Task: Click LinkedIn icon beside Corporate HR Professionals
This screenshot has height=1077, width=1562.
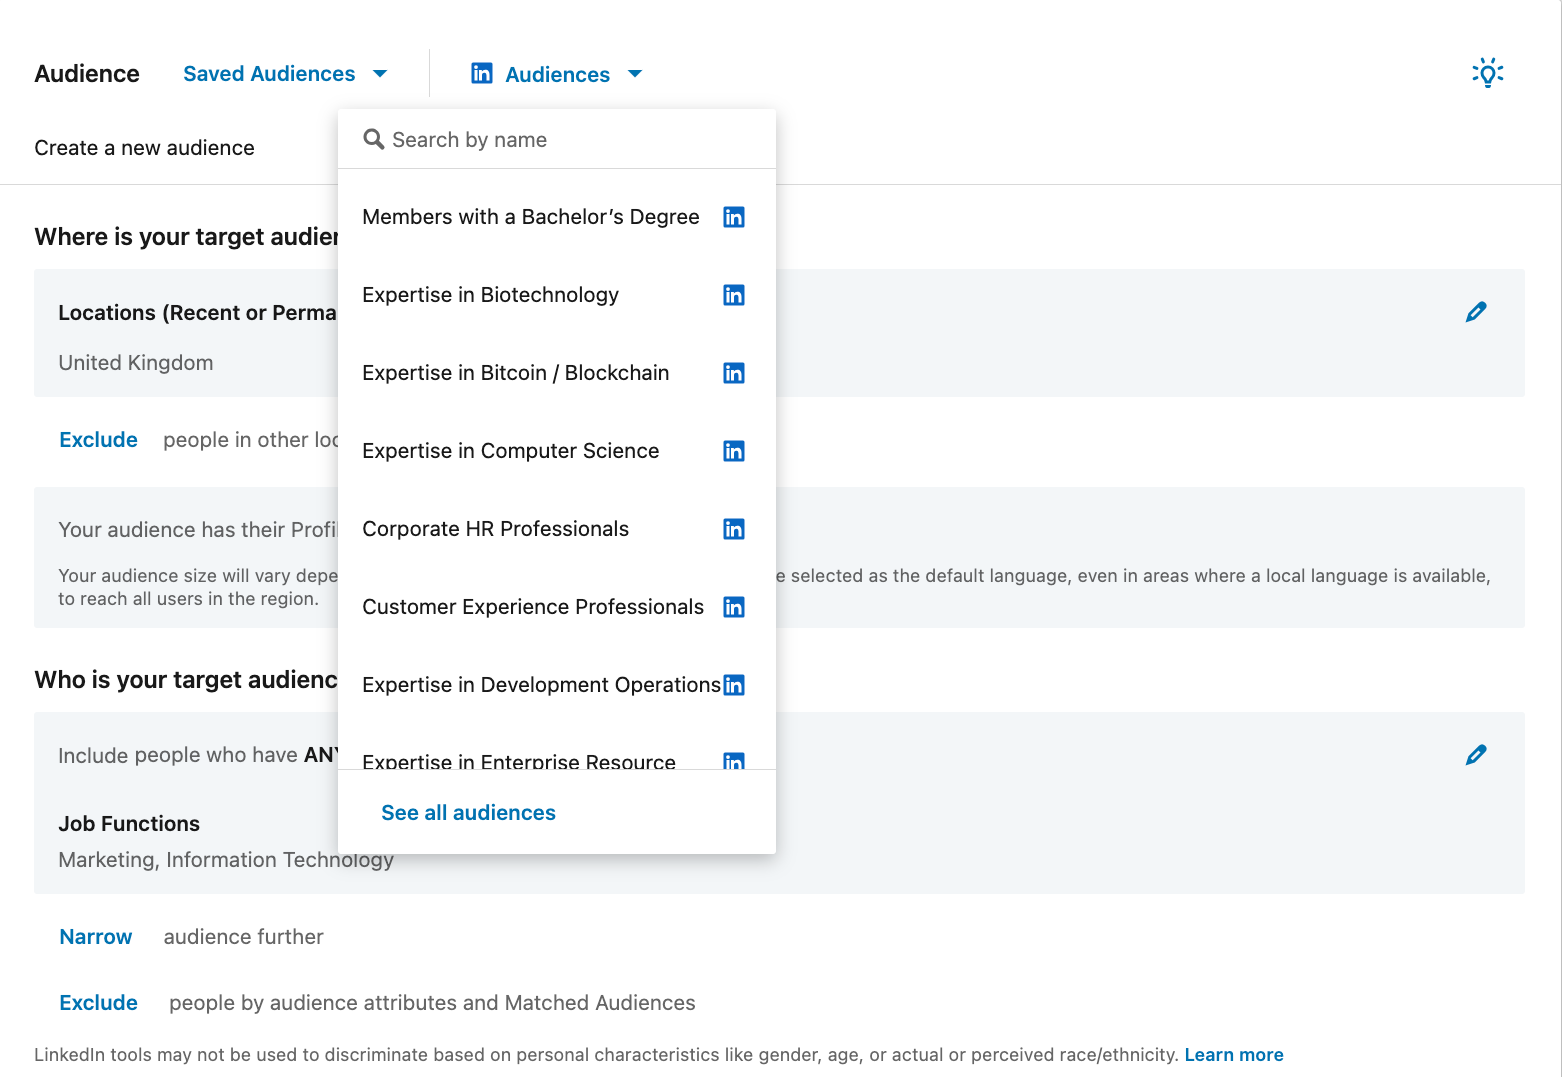Action: 734,529
